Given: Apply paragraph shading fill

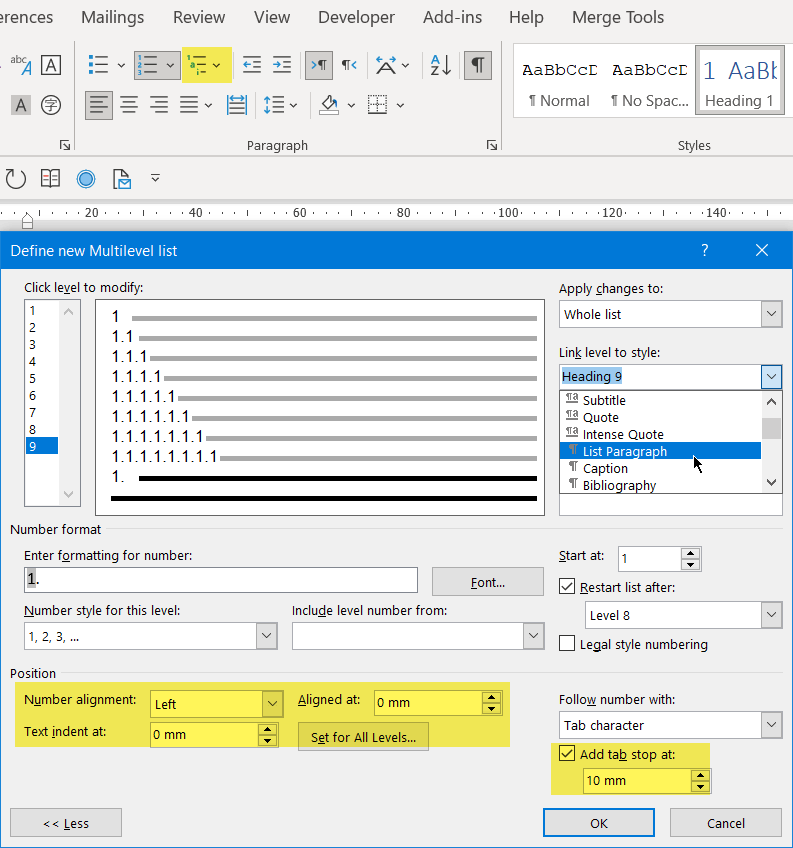Looking at the screenshot, I should pos(329,105).
